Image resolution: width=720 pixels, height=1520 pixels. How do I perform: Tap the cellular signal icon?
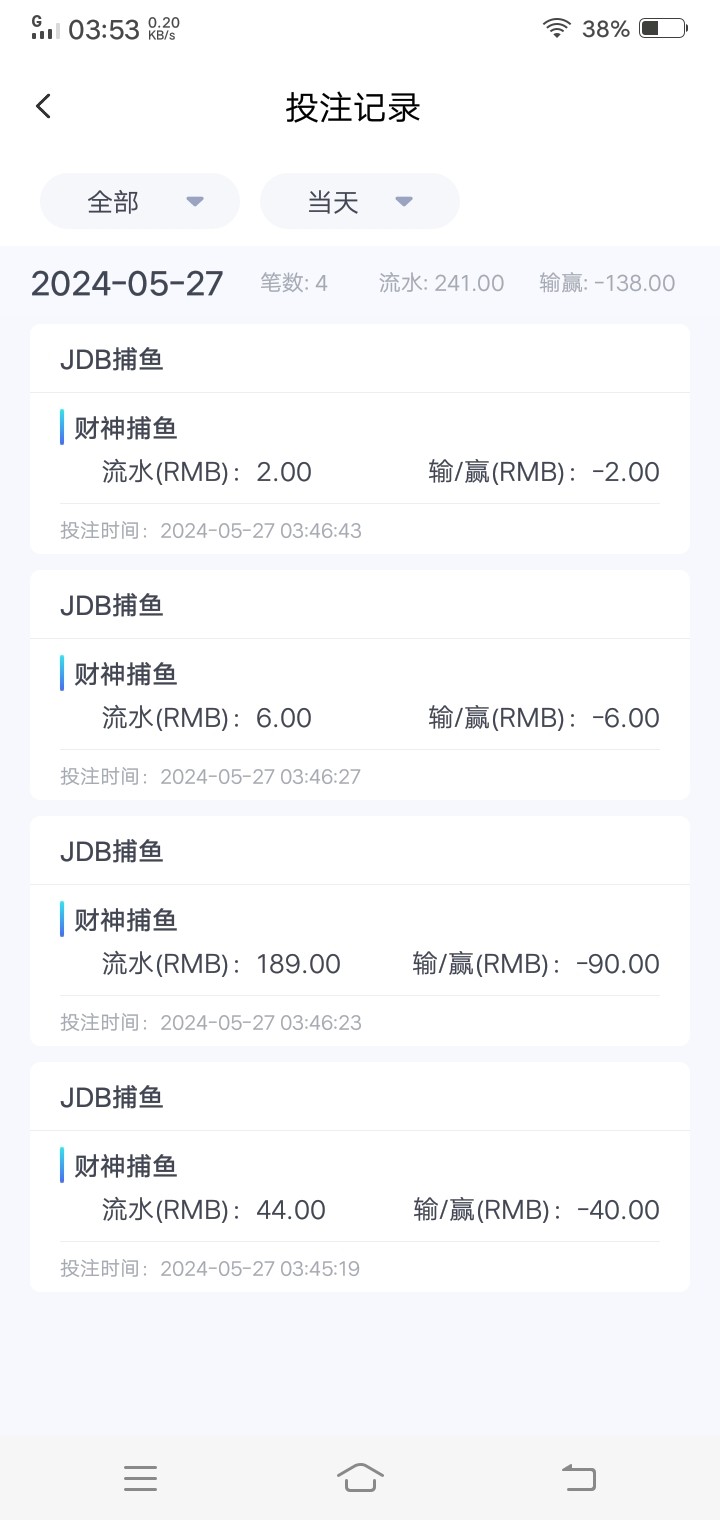(x=42, y=28)
